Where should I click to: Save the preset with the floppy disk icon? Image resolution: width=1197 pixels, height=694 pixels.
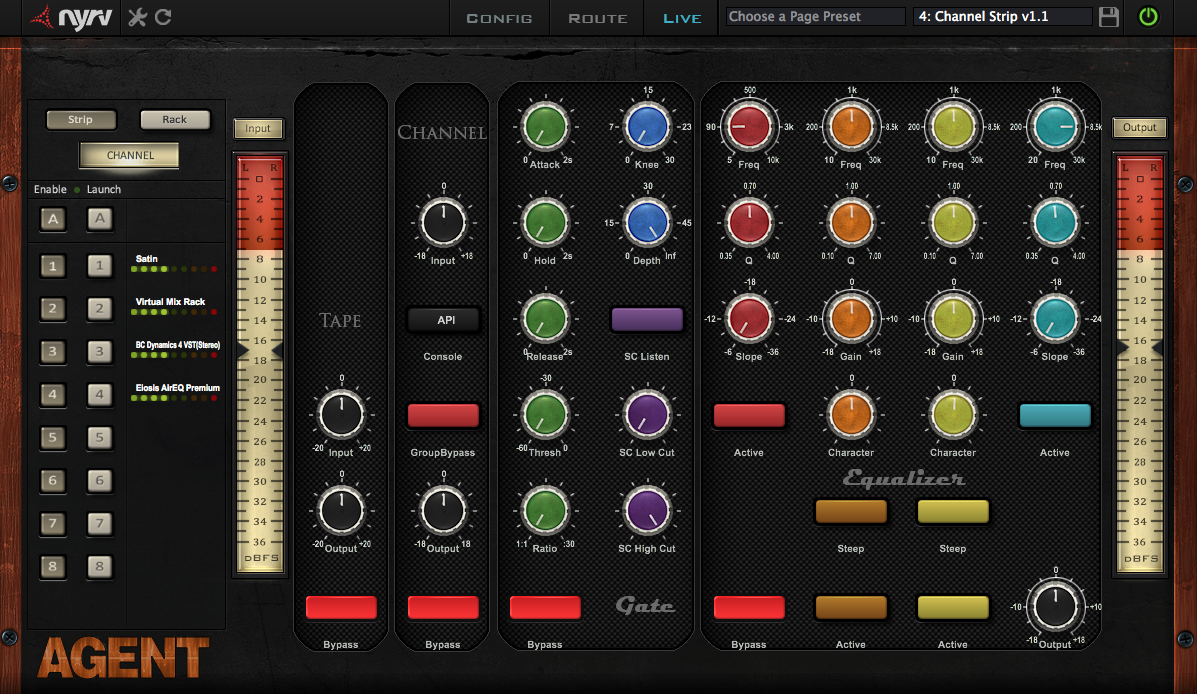coord(1108,17)
